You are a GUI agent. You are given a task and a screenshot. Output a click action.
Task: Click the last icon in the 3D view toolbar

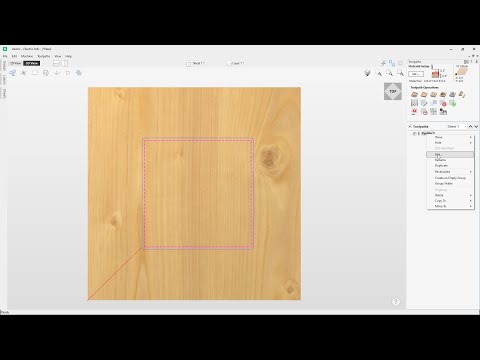[x=79, y=73]
